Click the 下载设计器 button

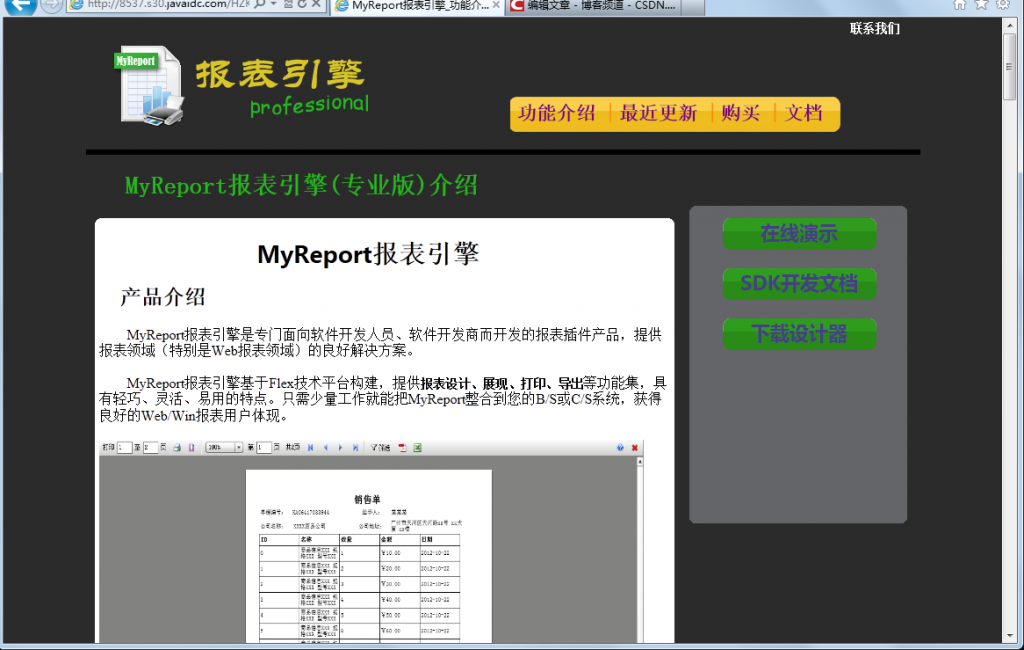(799, 334)
